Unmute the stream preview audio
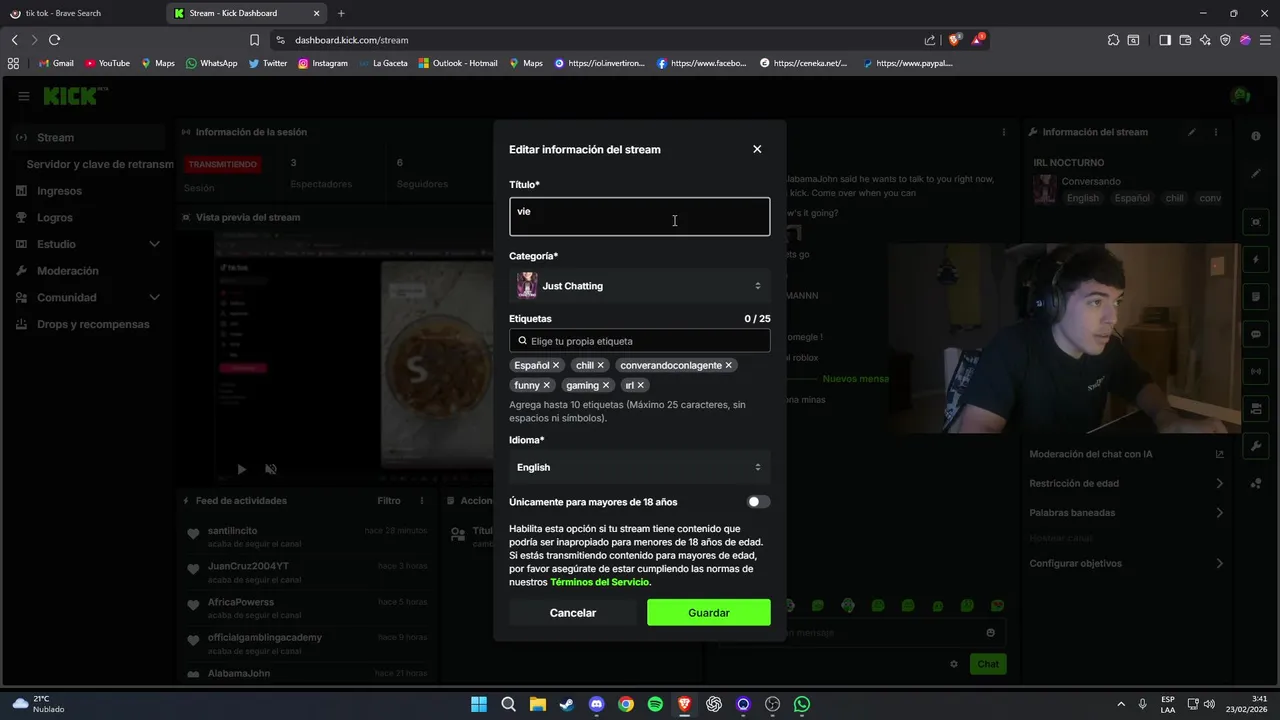The image size is (1280, 720). (x=271, y=469)
